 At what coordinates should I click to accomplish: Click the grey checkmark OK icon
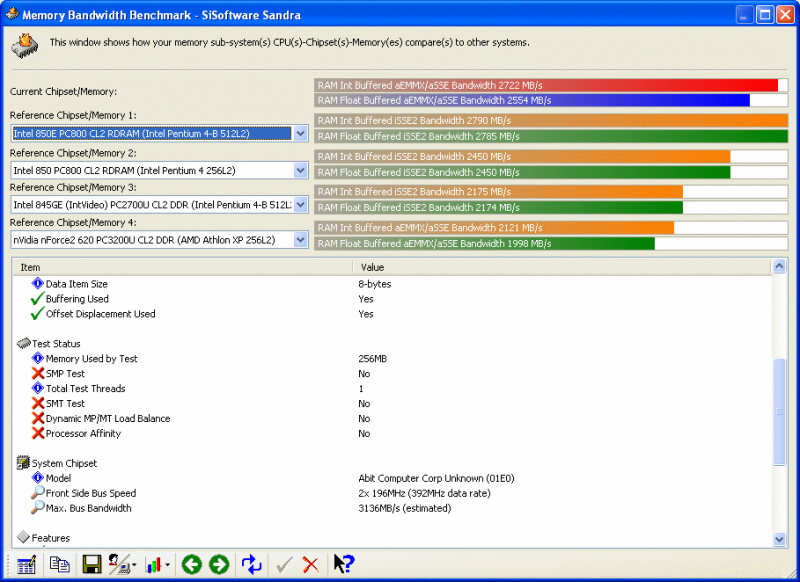coord(284,565)
